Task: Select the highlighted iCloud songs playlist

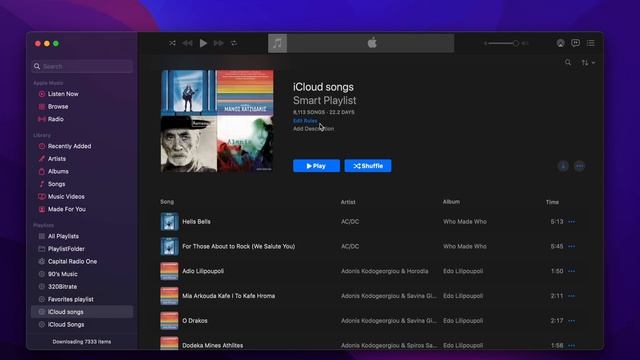Action: pyautogui.click(x=82, y=312)
